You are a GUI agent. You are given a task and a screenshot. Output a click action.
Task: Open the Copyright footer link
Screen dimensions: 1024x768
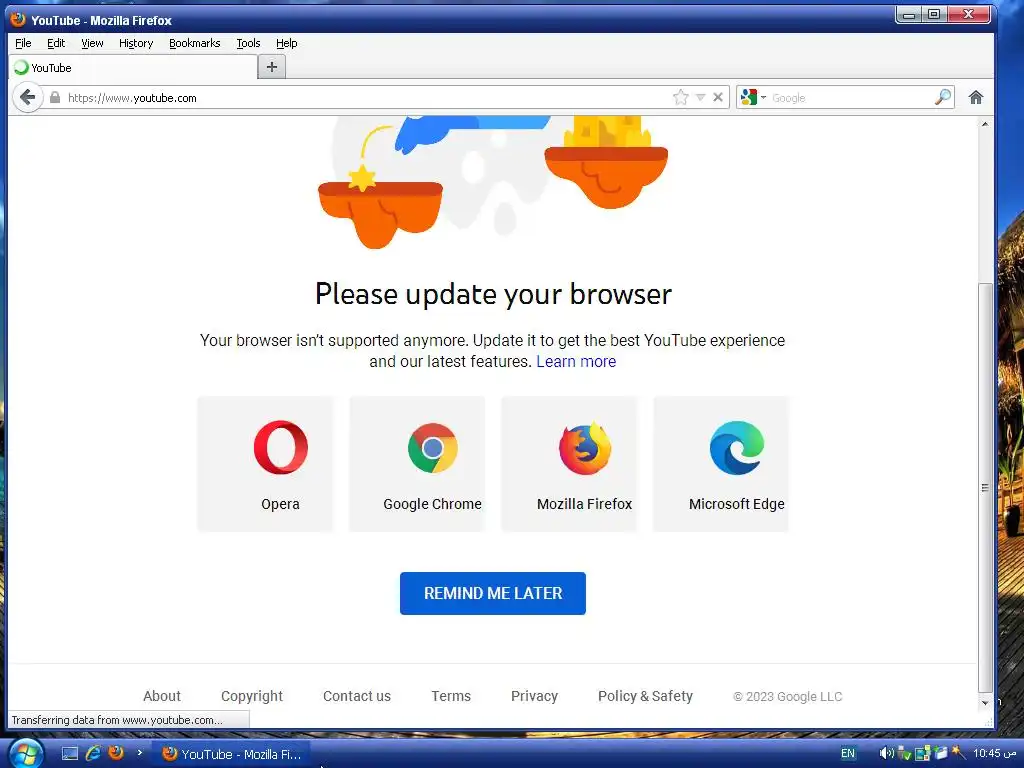[251, 696]
